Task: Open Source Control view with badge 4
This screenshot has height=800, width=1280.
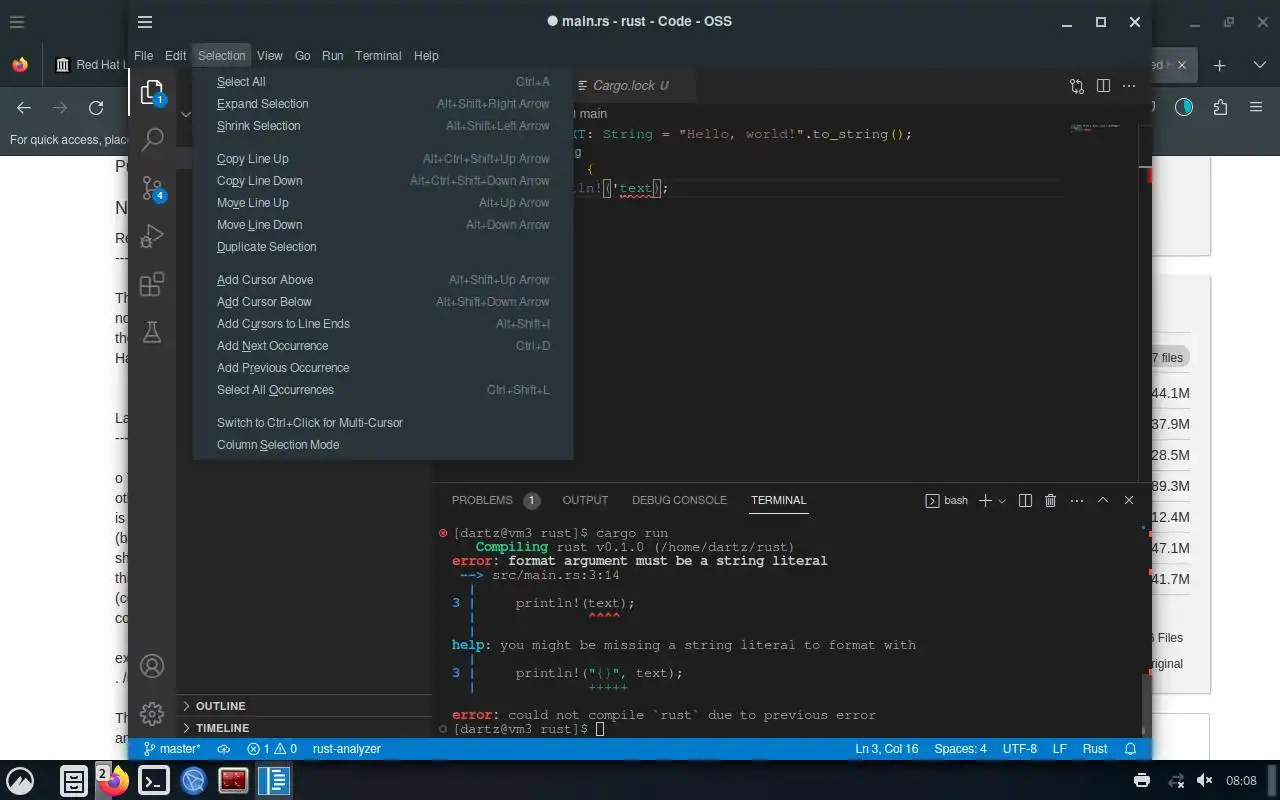Action: (152, 188)
